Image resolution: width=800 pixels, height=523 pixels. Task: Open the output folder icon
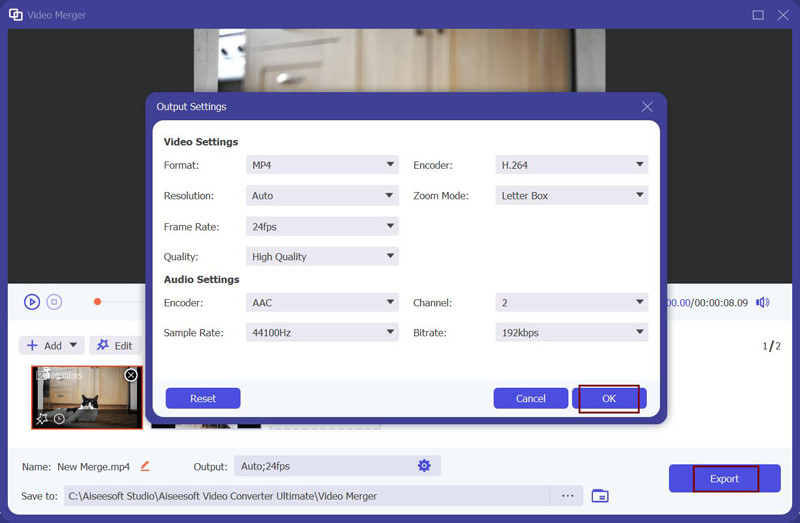[x=600, y=496]
